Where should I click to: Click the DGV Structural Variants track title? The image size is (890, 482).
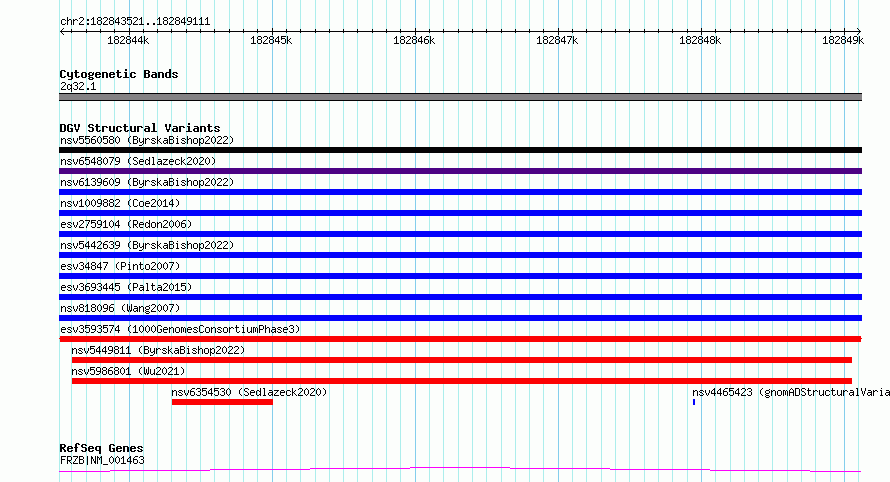(140, 128)
